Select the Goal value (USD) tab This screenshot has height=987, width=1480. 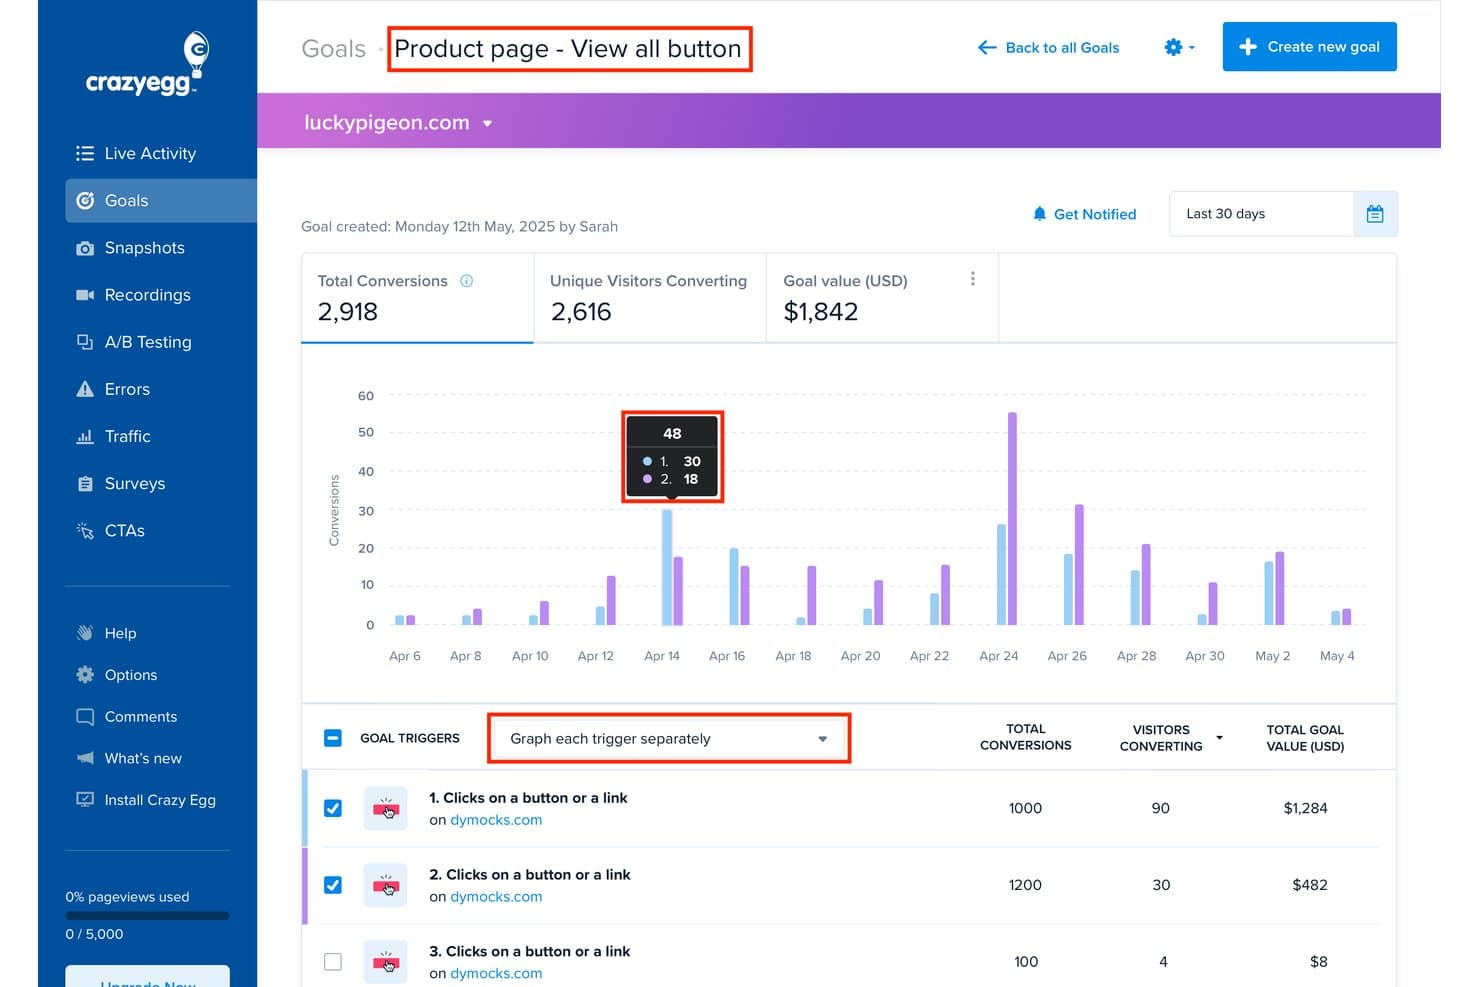pyautogui.click(x=882, y=298)
